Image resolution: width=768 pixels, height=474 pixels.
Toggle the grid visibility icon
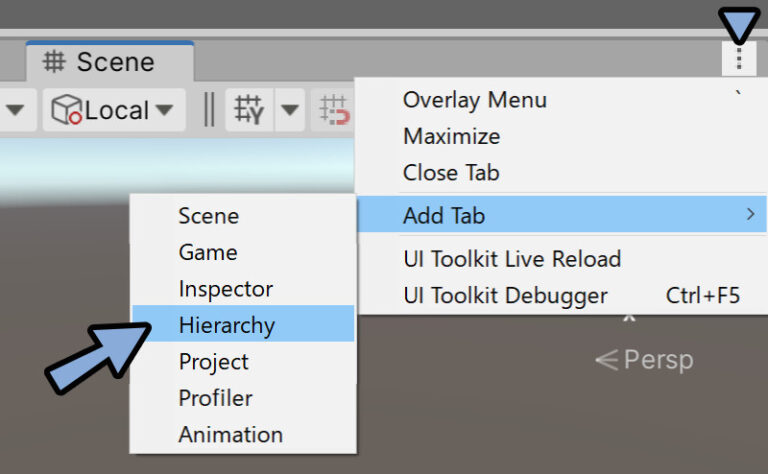point(249,110)
